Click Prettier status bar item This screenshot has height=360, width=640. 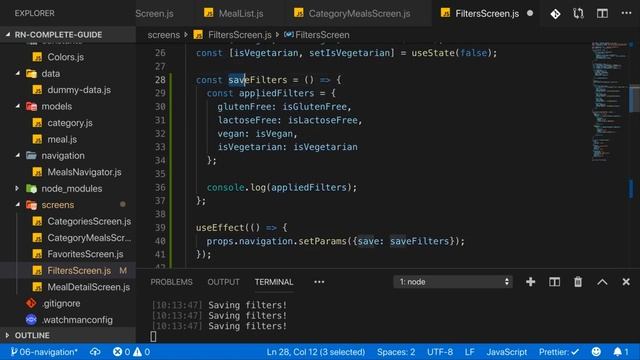coord(559,352)
